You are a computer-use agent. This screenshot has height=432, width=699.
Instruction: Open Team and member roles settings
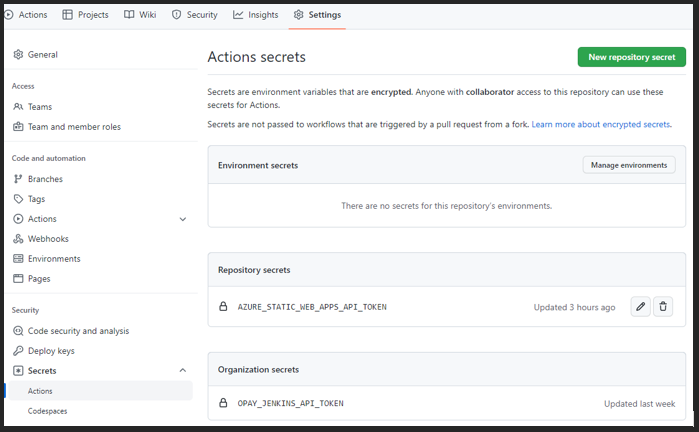[x=74, y=127]
